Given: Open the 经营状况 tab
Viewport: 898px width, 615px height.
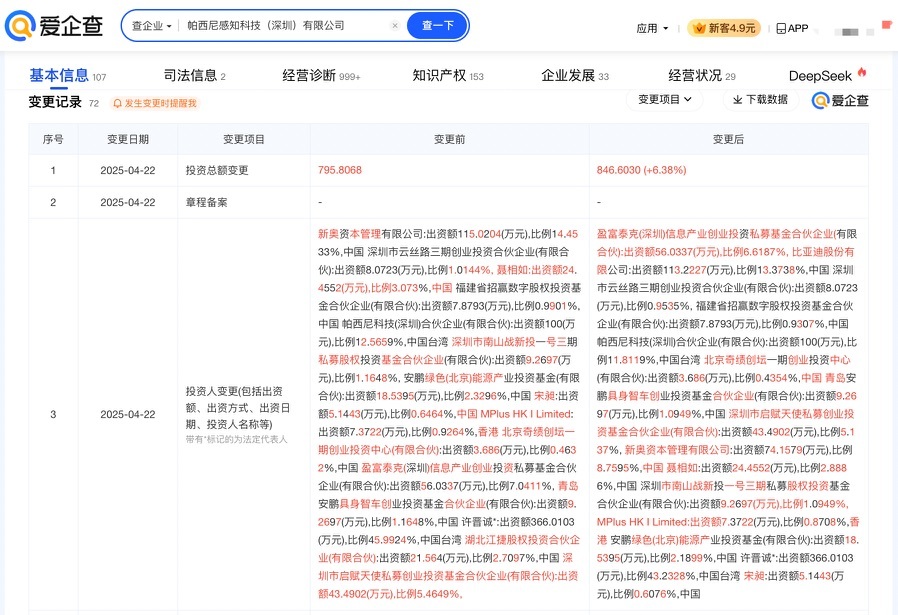Looking at the screenshot, I should [x=702, y=76].
